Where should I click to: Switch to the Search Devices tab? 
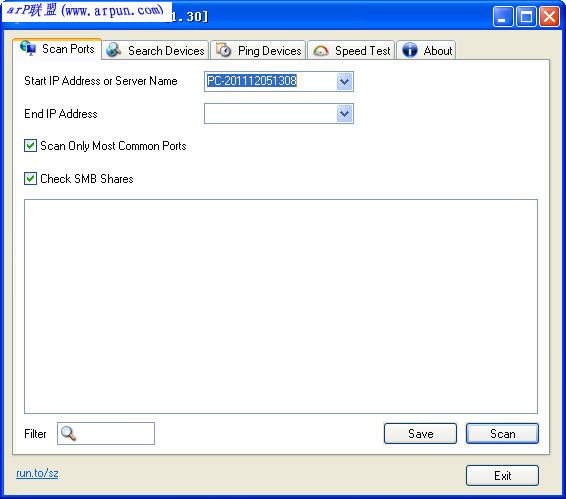click(155, 50)
